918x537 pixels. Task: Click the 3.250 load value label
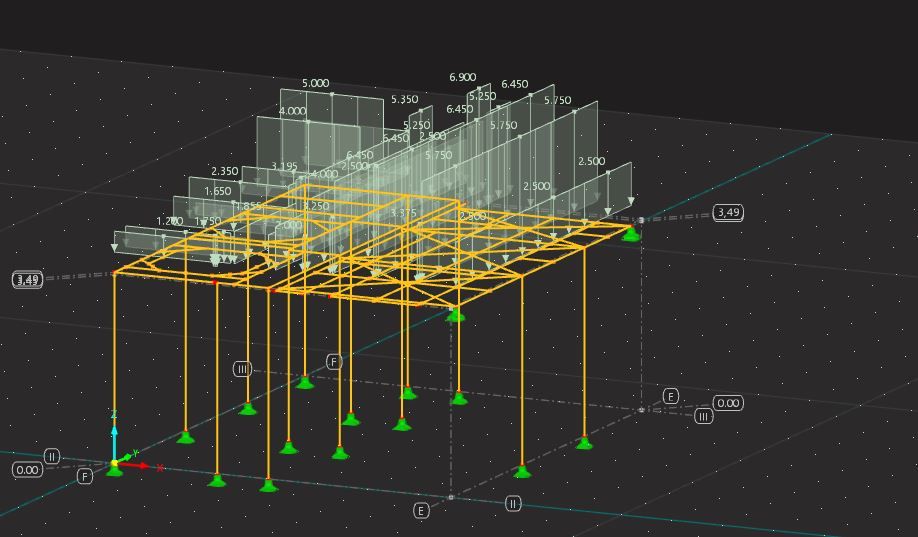[316, 206]
